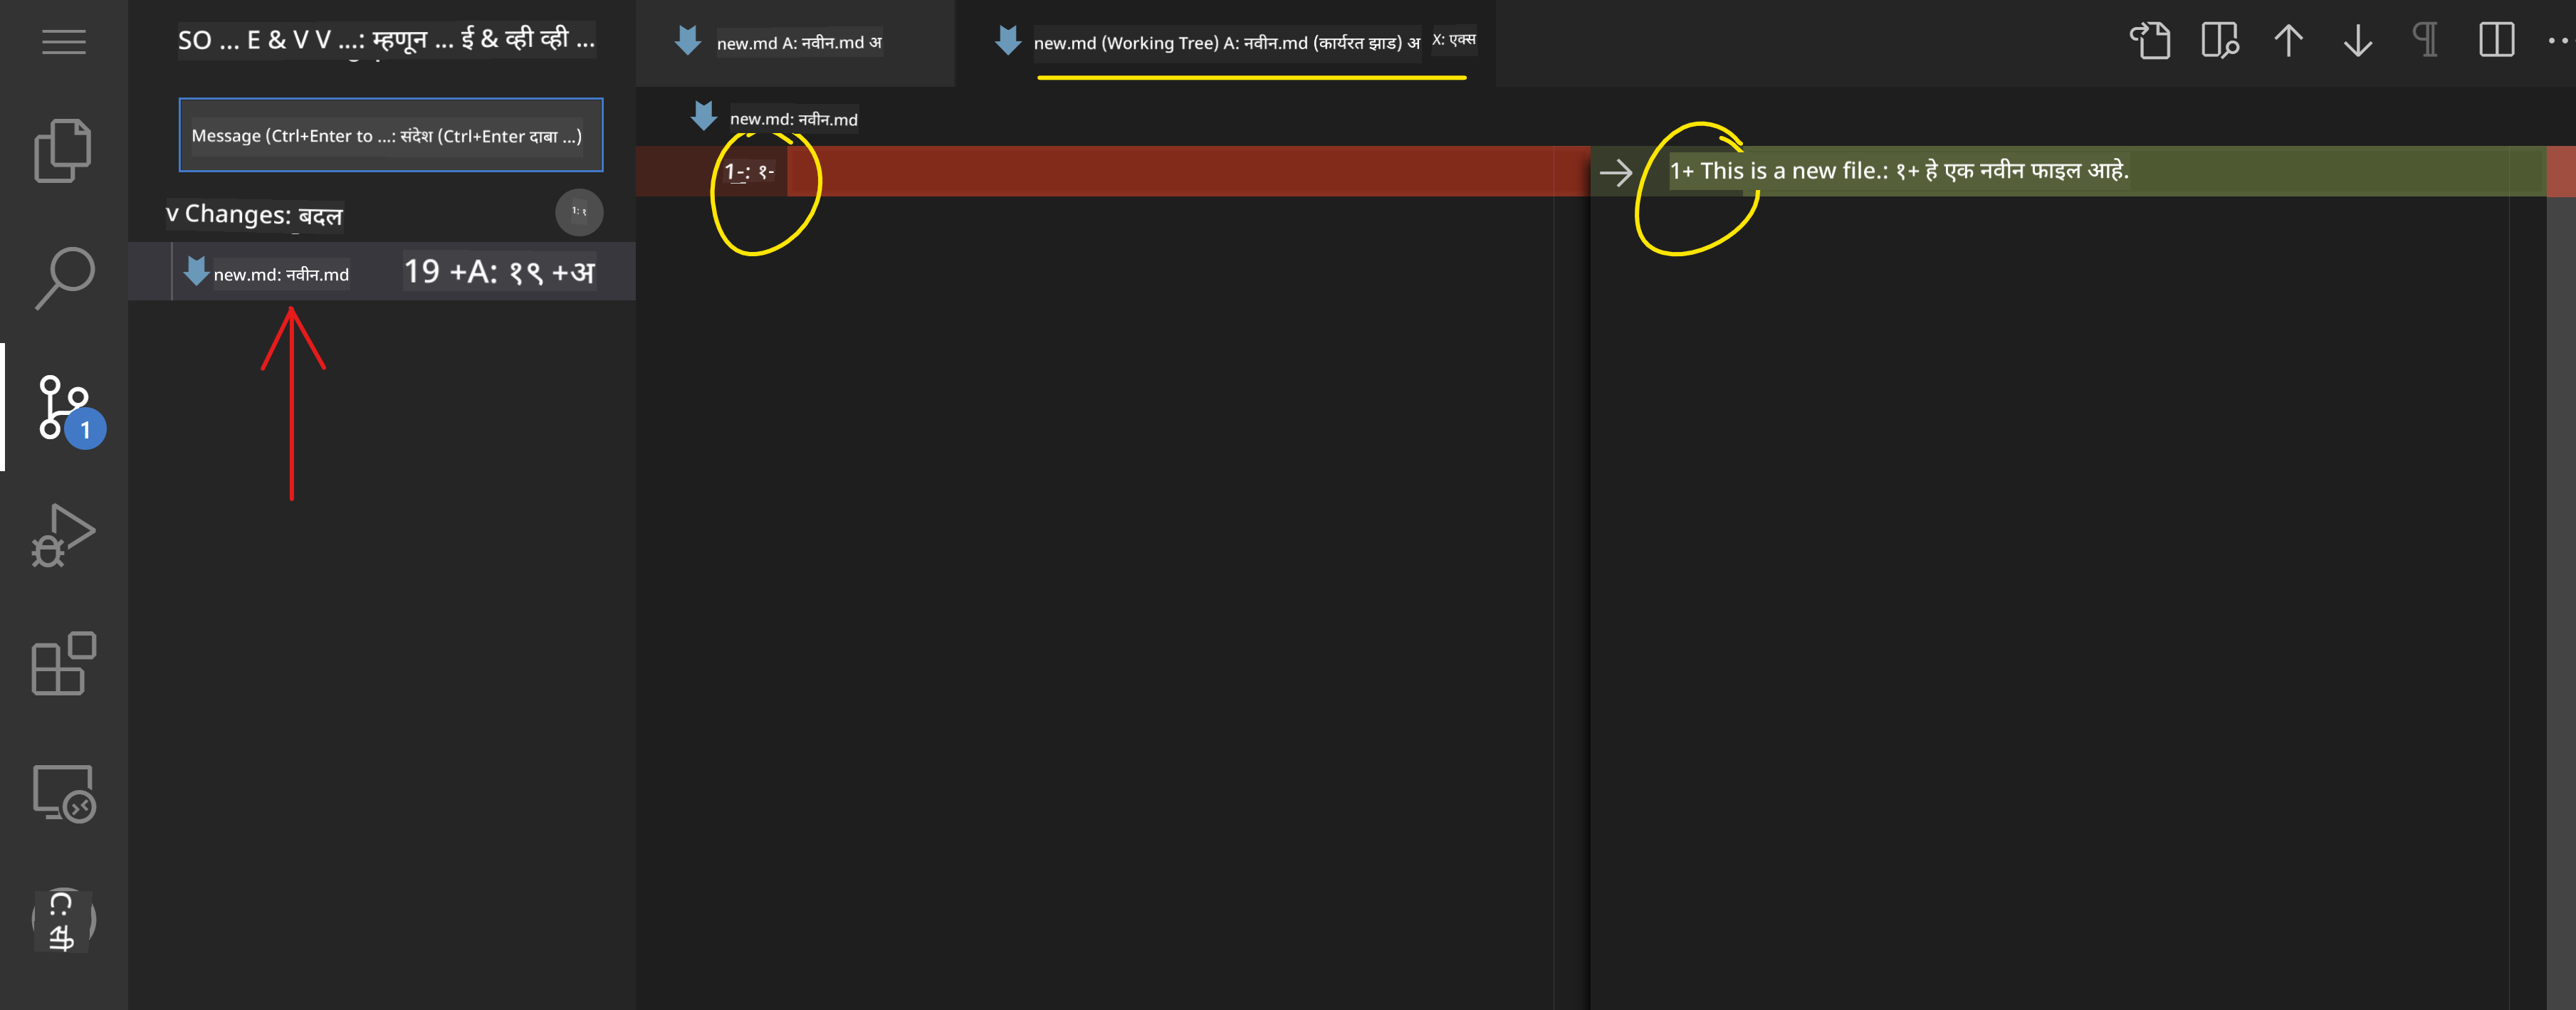Open the Explorer files view

click(63, 150)
